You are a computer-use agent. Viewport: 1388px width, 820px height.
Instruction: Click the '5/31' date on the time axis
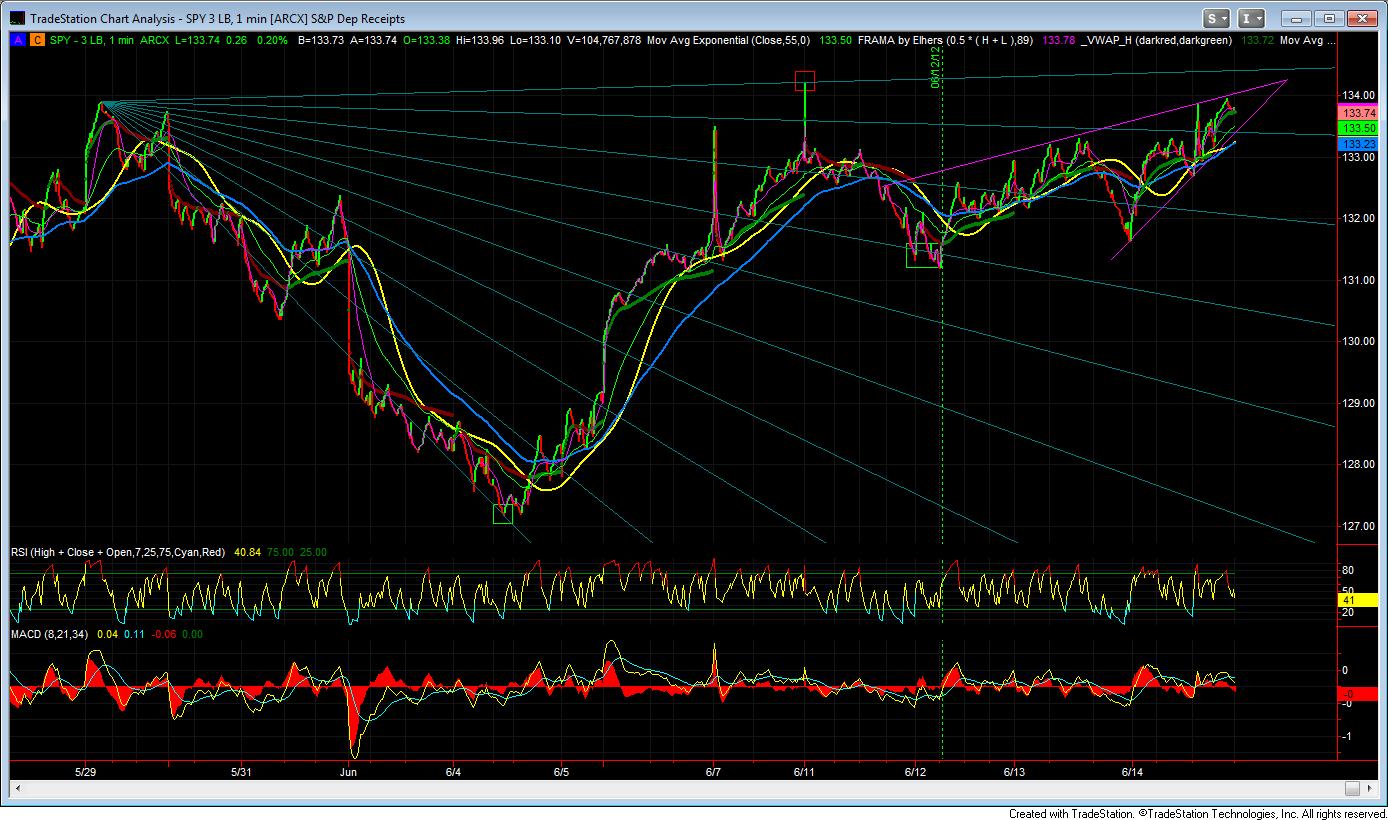coord(241,772)
